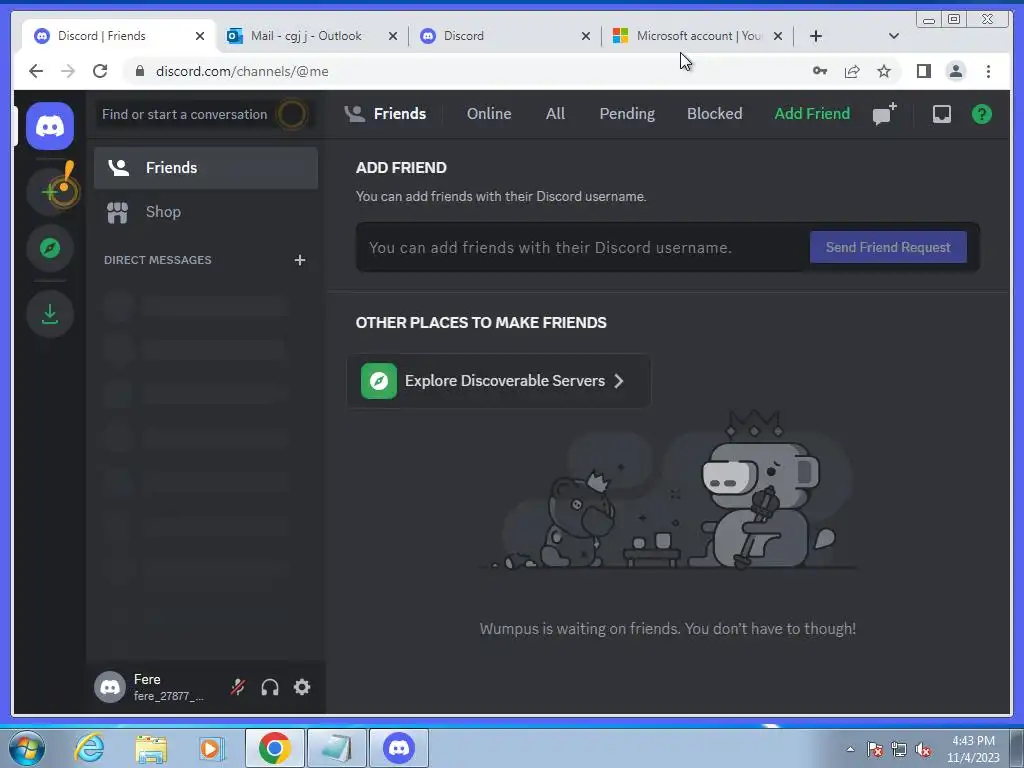Bookmark this page star icon
1024x768 pixels.
click(884, 71)
